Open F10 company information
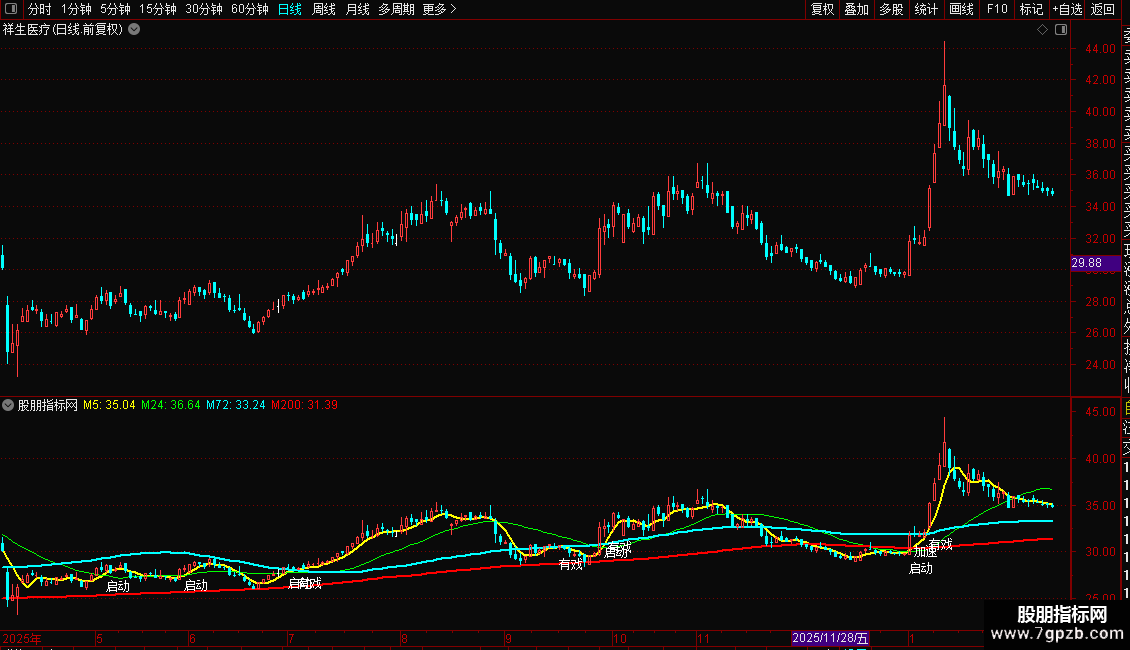The height and width of the screenshot is (650, 1130). tap(997, 10)
